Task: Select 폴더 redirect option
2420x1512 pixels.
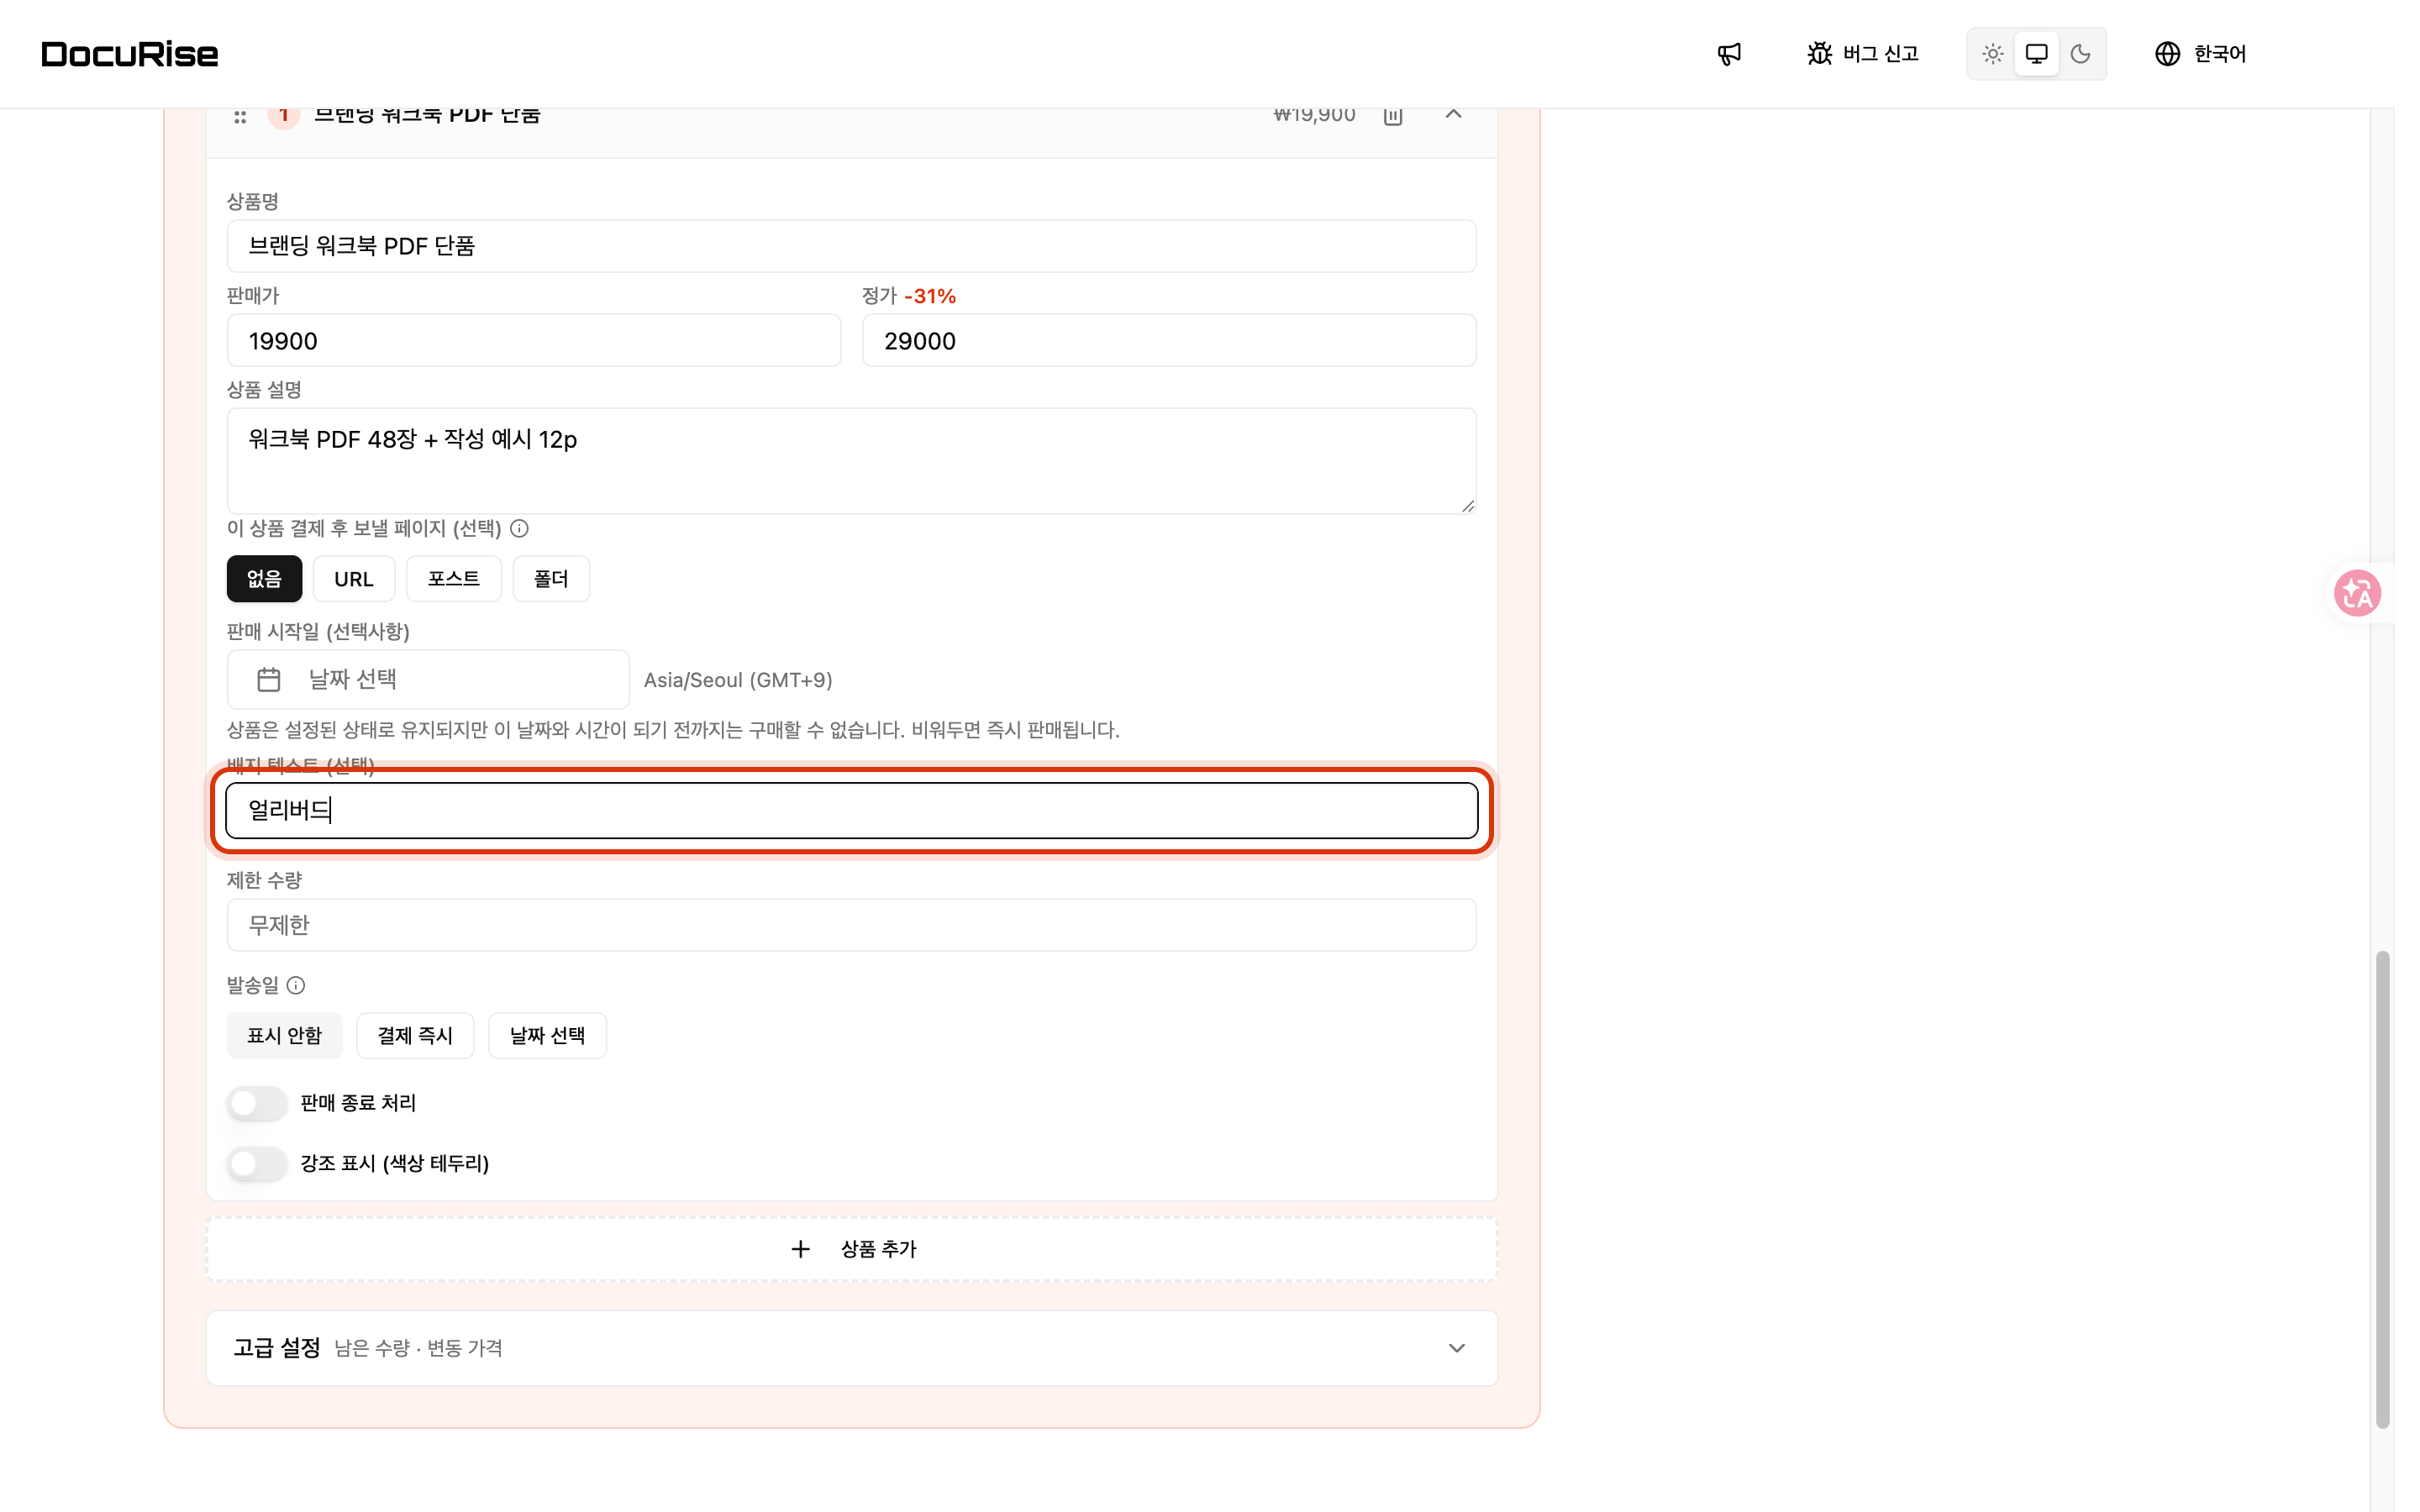Action: pos(551,579)
